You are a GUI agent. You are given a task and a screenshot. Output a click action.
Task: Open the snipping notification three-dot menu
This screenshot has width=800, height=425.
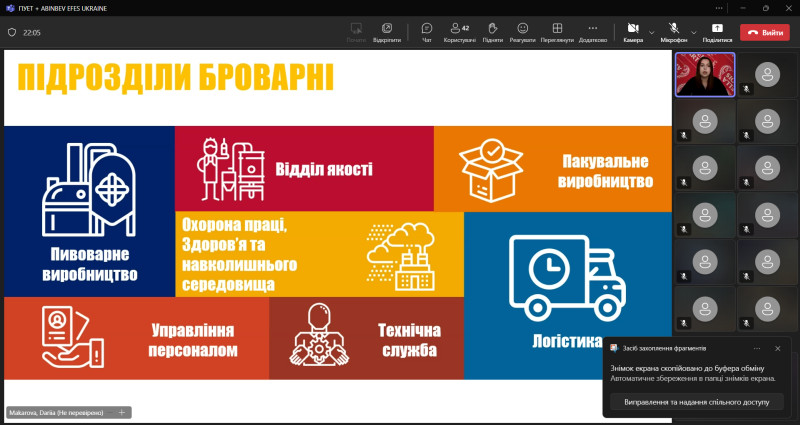point(755,348)
